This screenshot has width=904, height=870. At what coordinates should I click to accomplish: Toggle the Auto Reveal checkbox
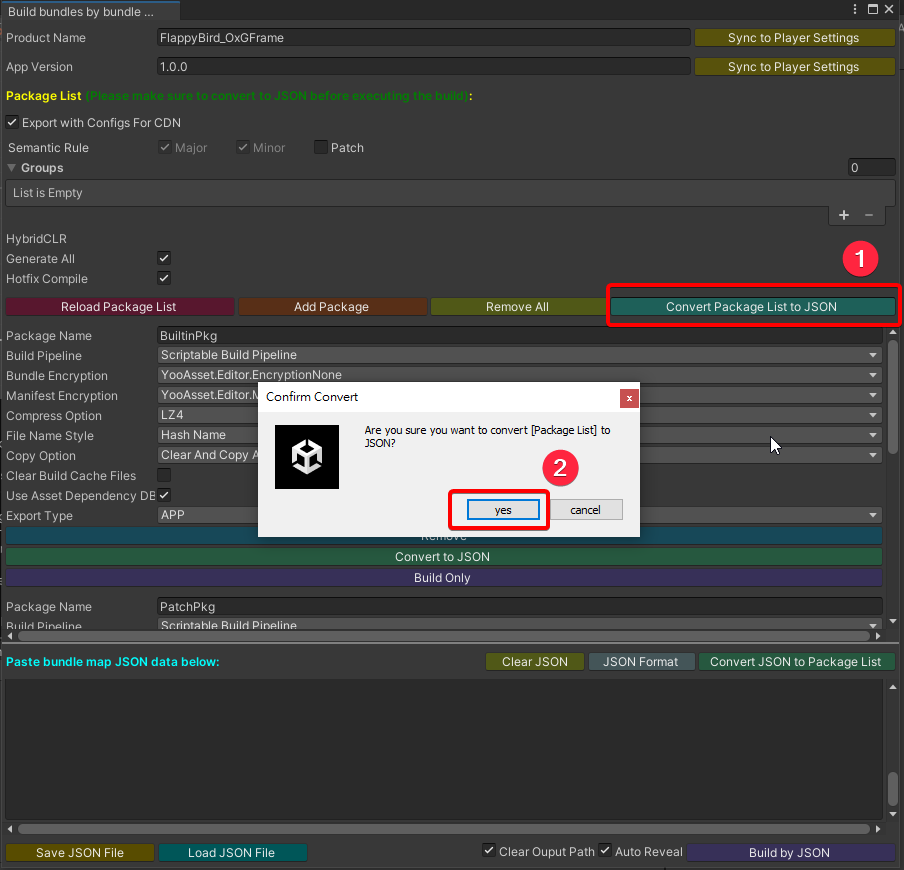[605, 851]
